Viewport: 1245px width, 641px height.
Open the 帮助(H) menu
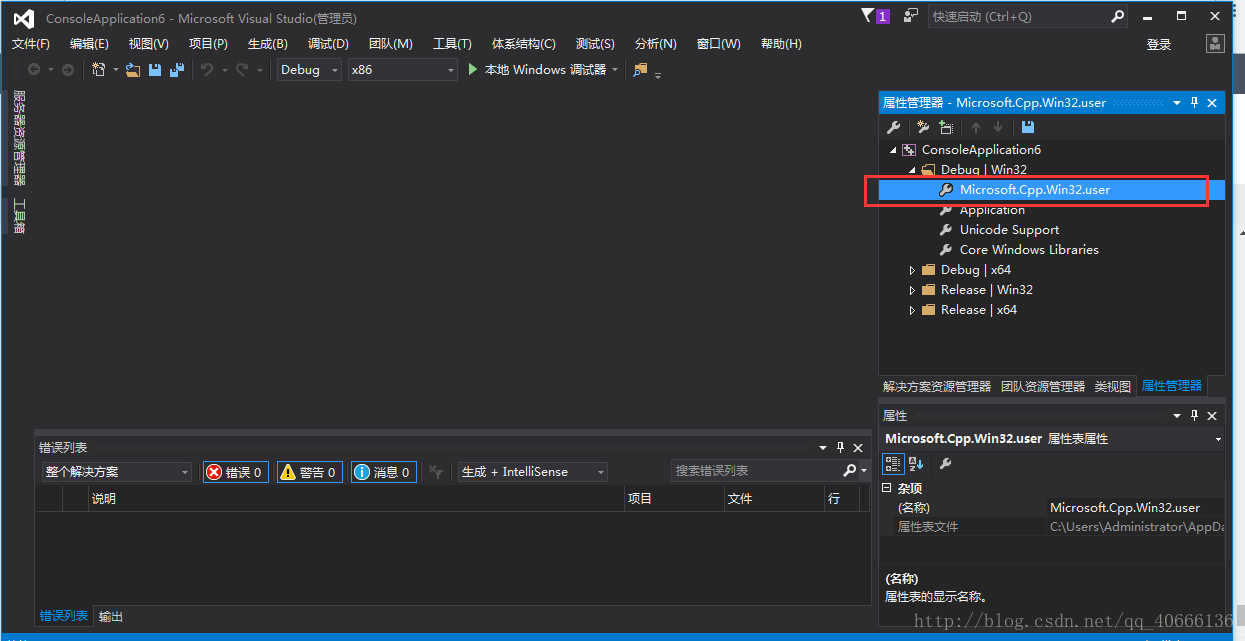(x=781, y=44)
